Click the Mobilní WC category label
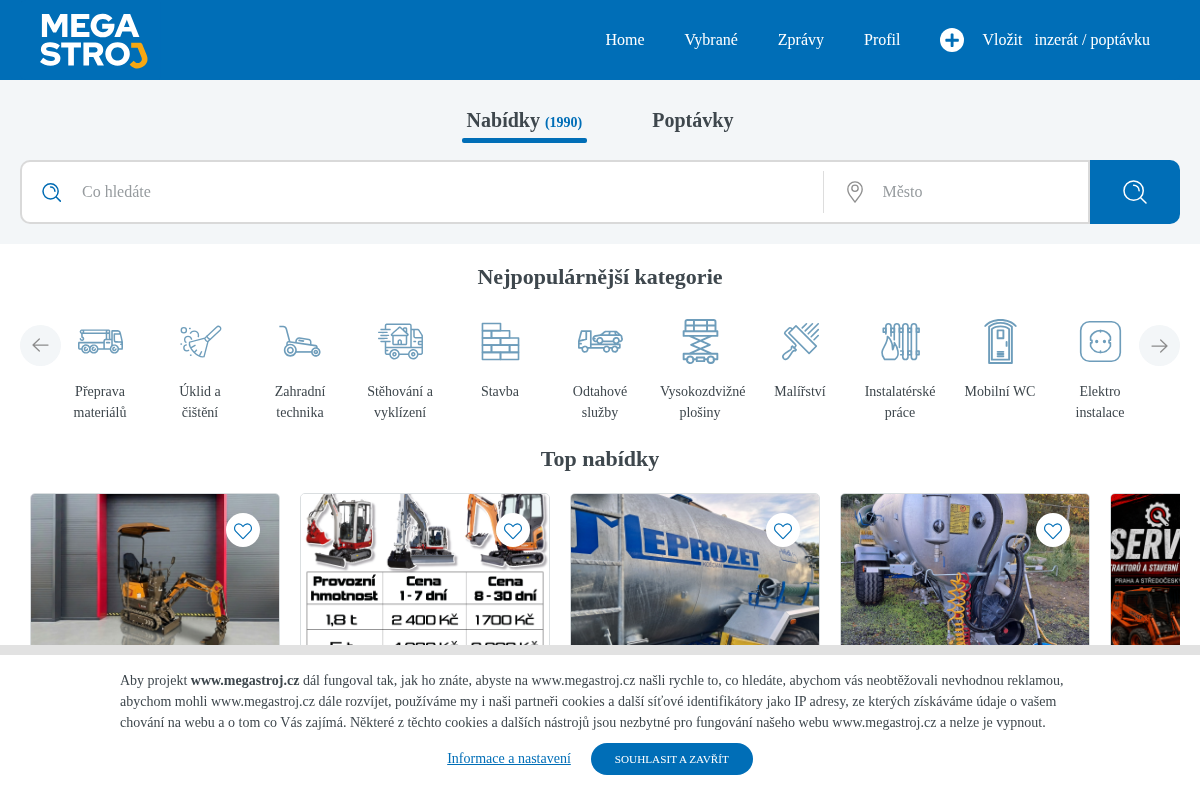Screen dimensions: 1200x800 point(1000,391)
